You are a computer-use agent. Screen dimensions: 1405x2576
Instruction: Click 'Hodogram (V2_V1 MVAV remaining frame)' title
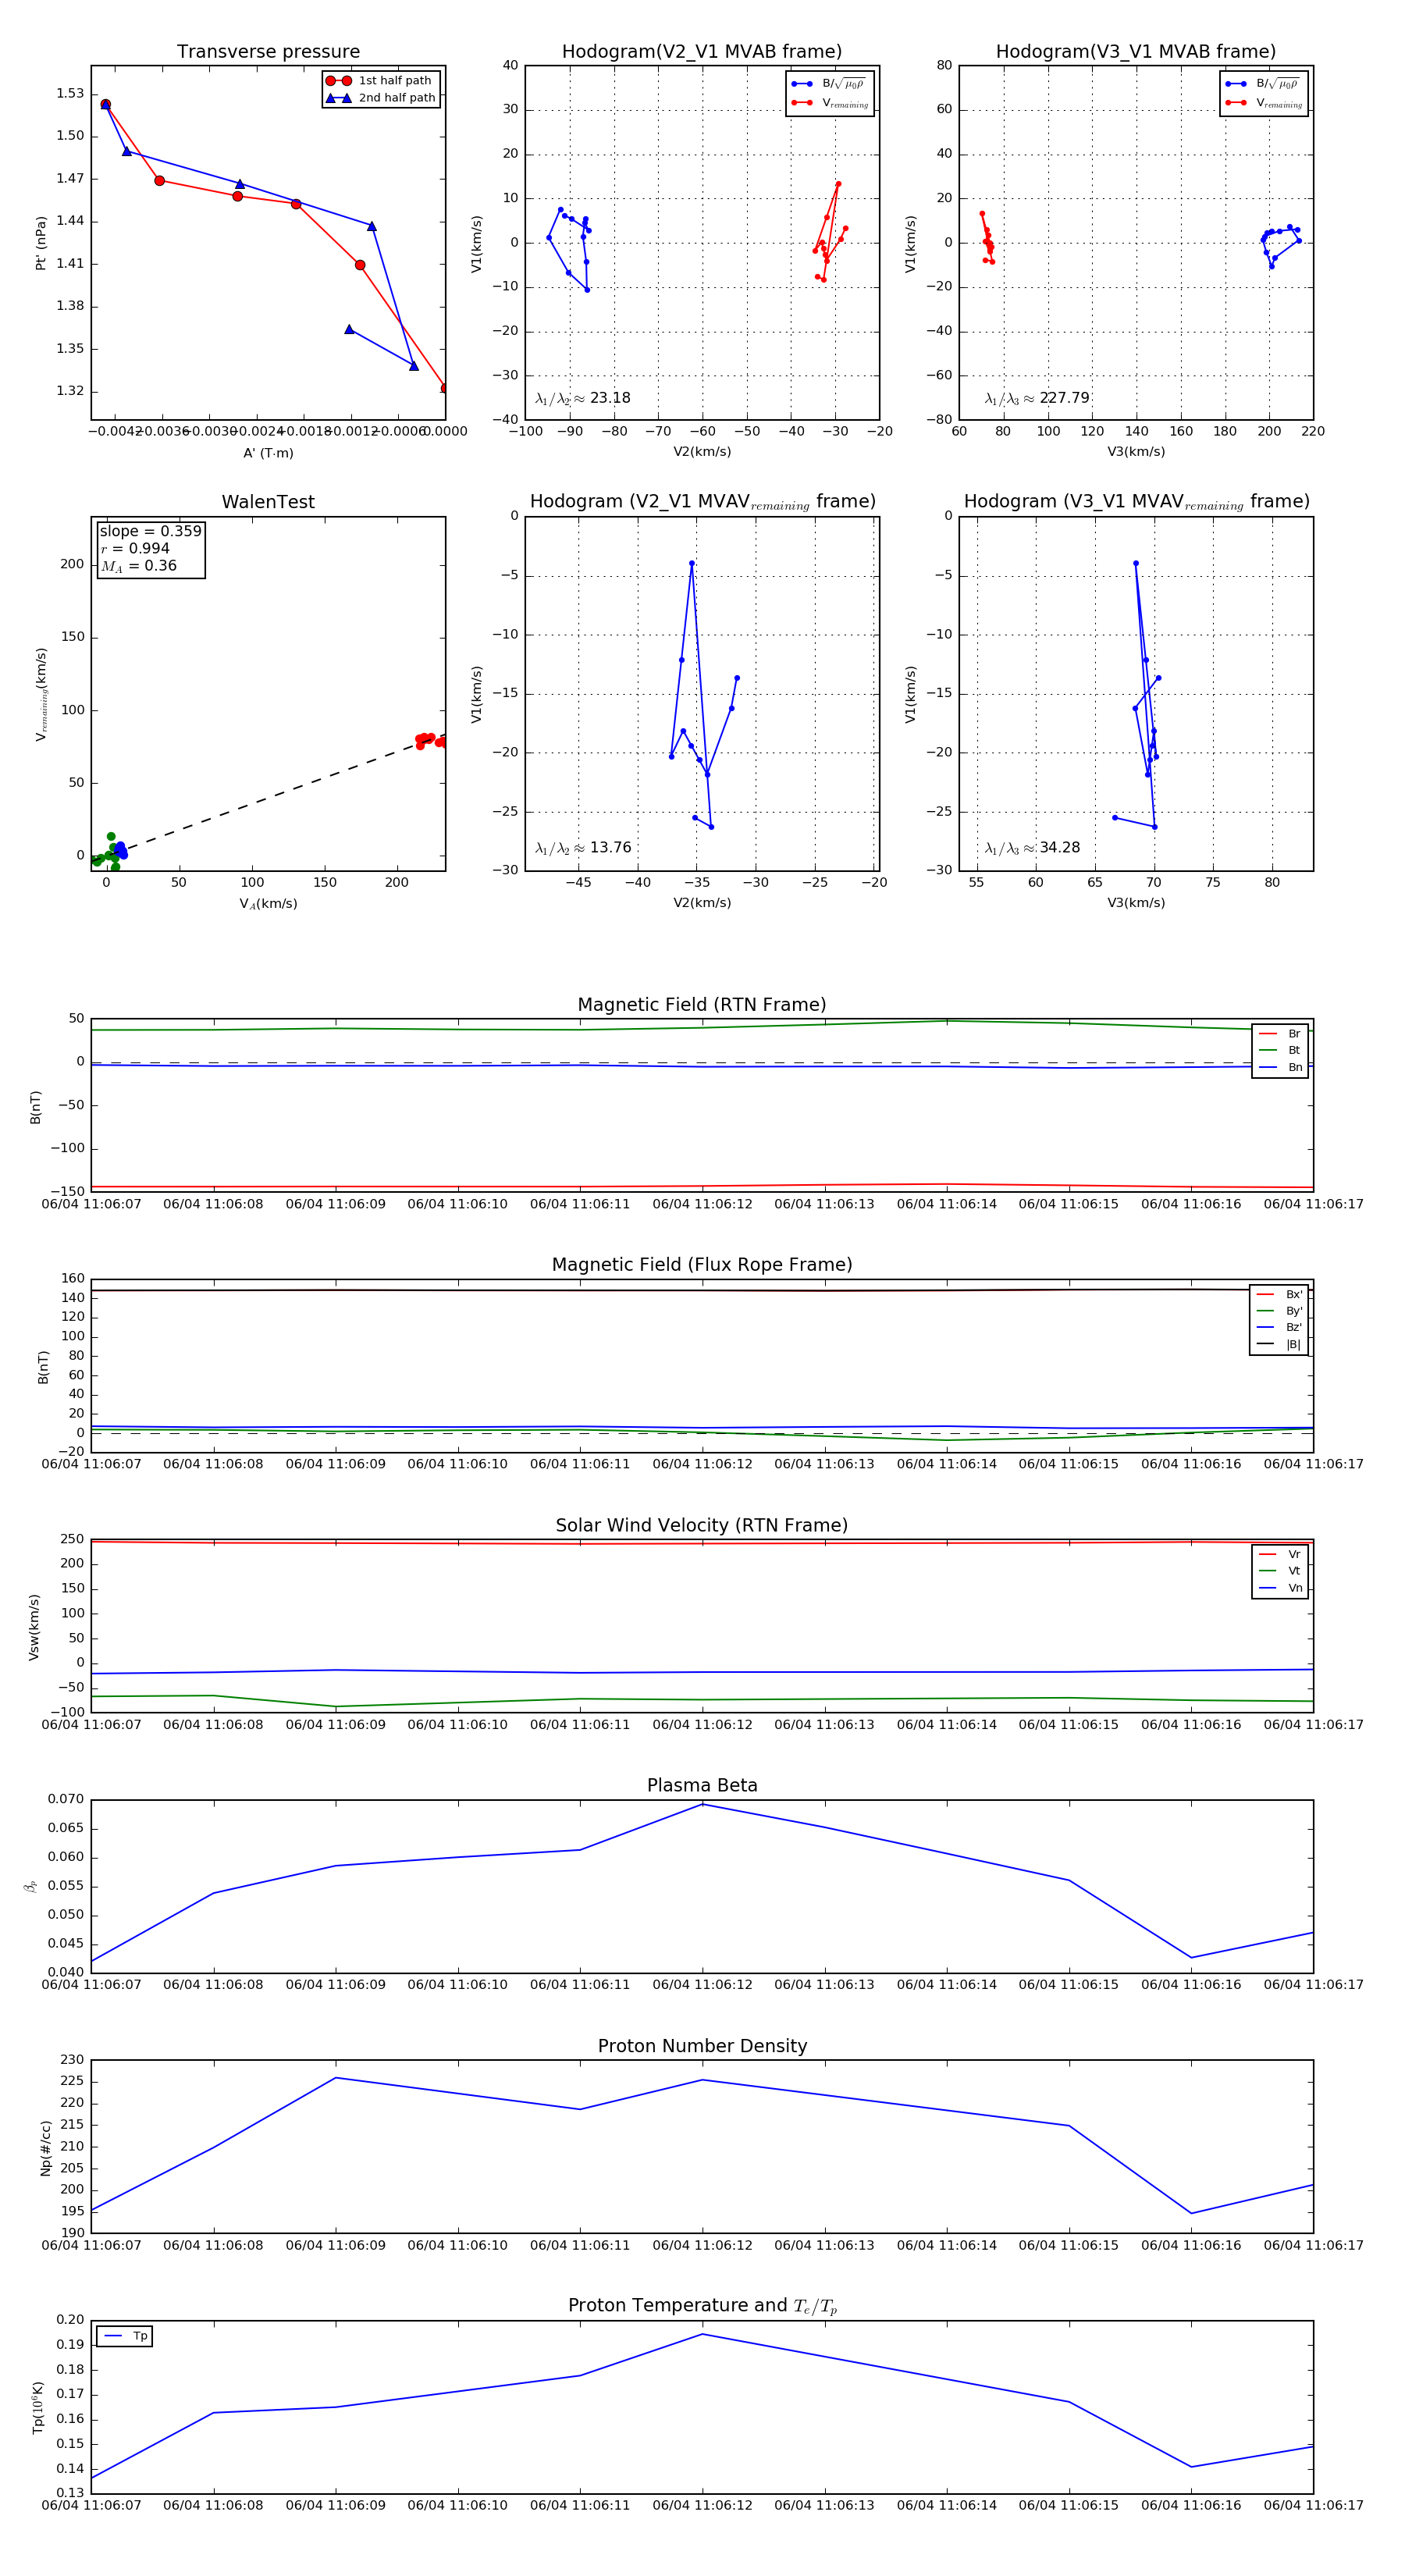(x=702, y=502)
